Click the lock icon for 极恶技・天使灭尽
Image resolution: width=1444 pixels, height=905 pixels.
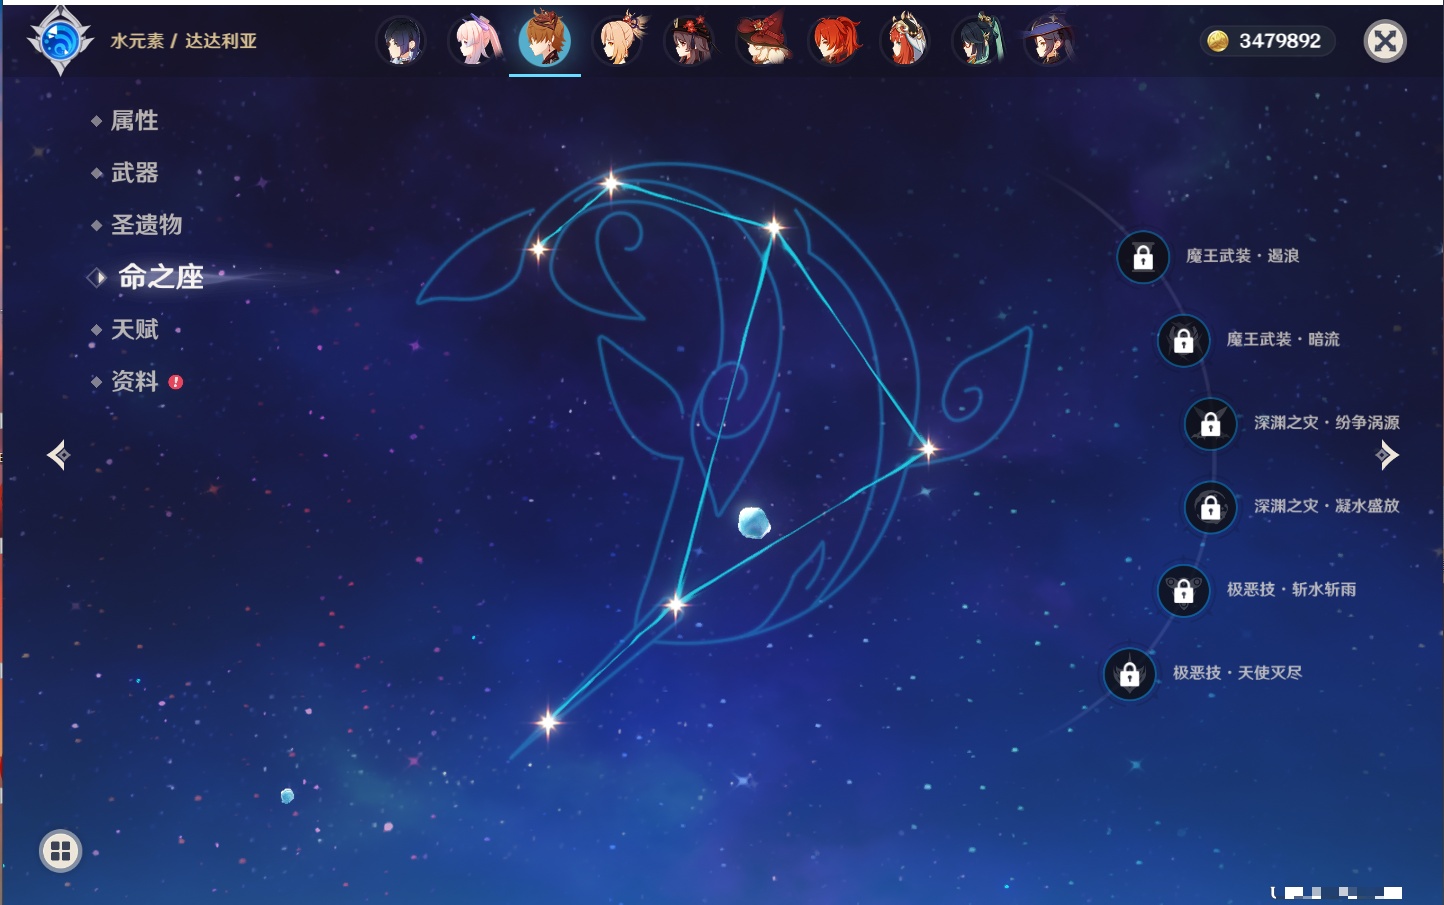tap(1130, 674)
